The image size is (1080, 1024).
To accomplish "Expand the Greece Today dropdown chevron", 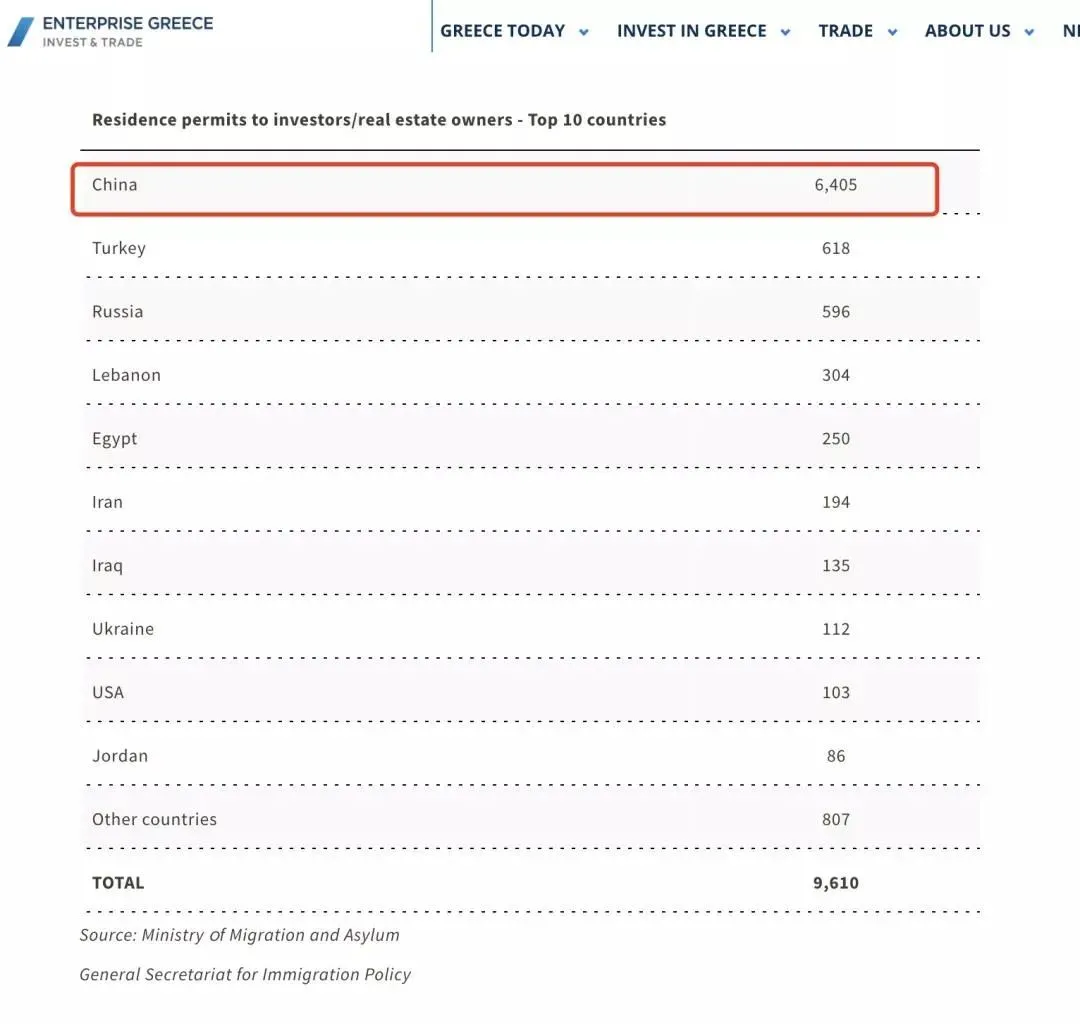I will click(584, 32).
